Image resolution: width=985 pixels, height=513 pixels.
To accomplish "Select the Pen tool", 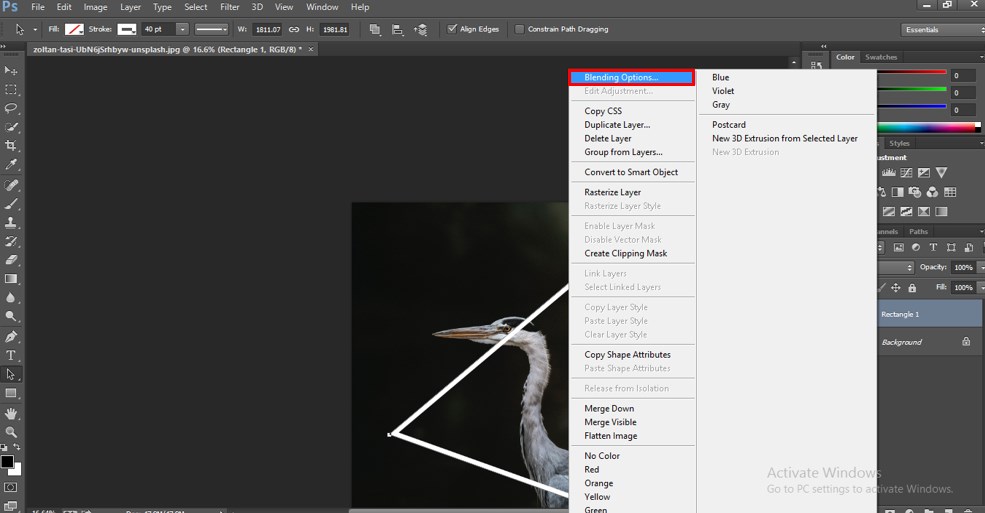I will coord(11,337).
